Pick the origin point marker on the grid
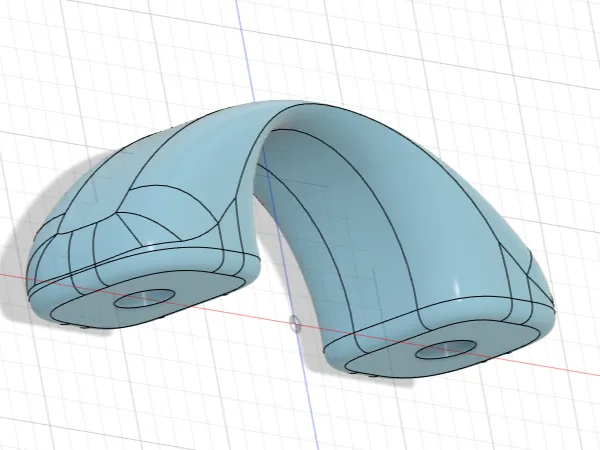The width and height of the screenshot is (600, 450). [x=295, y=324]
